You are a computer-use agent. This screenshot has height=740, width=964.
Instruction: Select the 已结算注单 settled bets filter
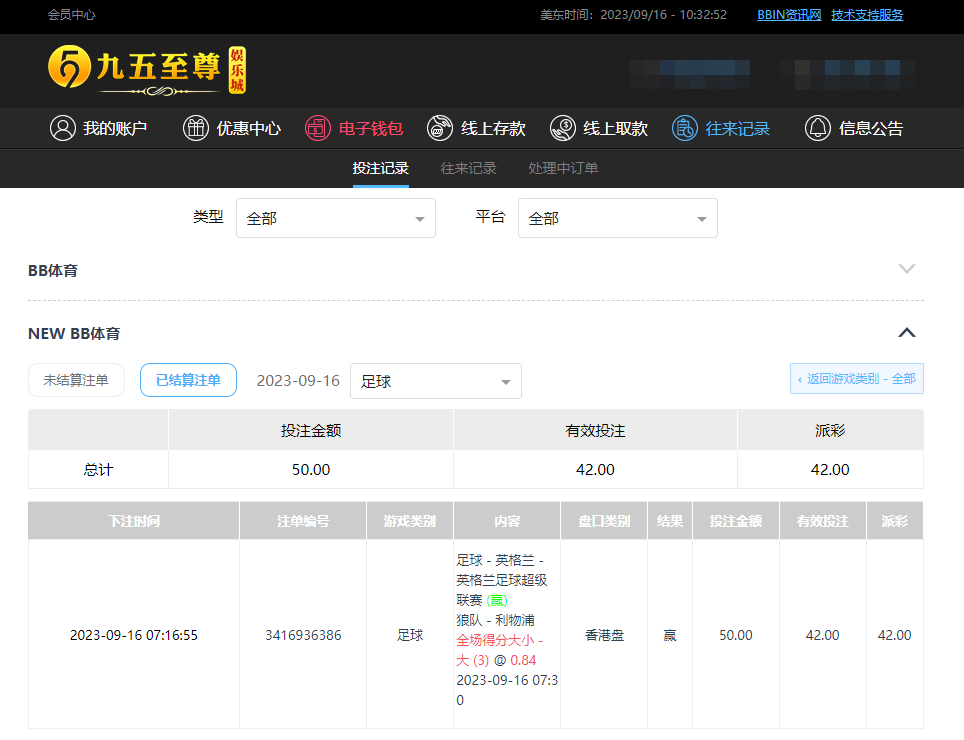coord(188,380)
